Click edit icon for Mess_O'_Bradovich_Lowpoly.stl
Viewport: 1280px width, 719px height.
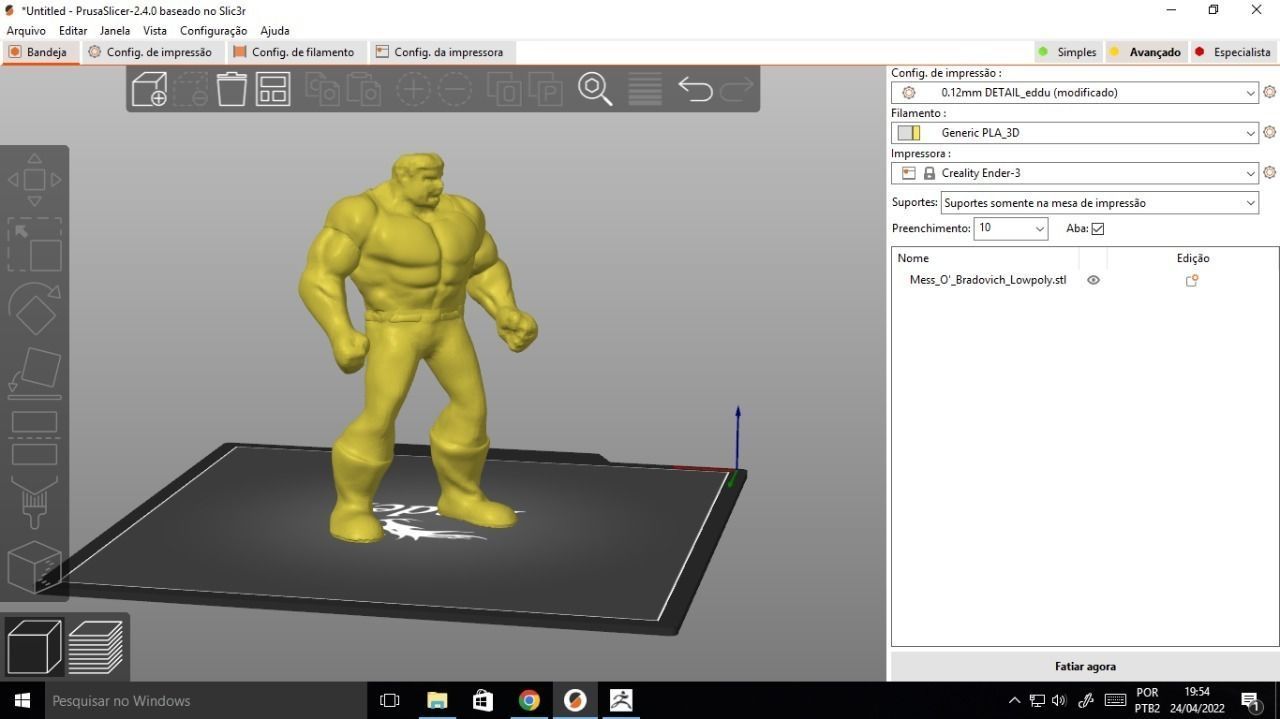pyautogui.click(x=1192, y=281)
